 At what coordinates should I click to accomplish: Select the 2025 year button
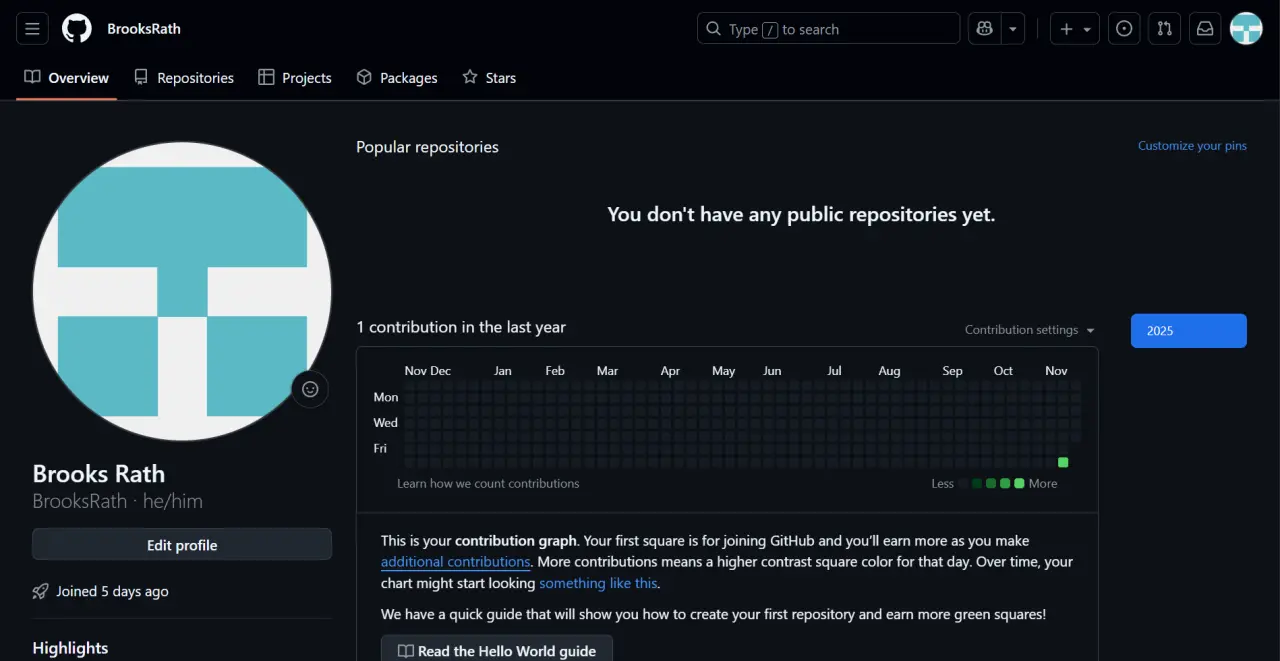pyautogui.click(x=1189, y=331)
